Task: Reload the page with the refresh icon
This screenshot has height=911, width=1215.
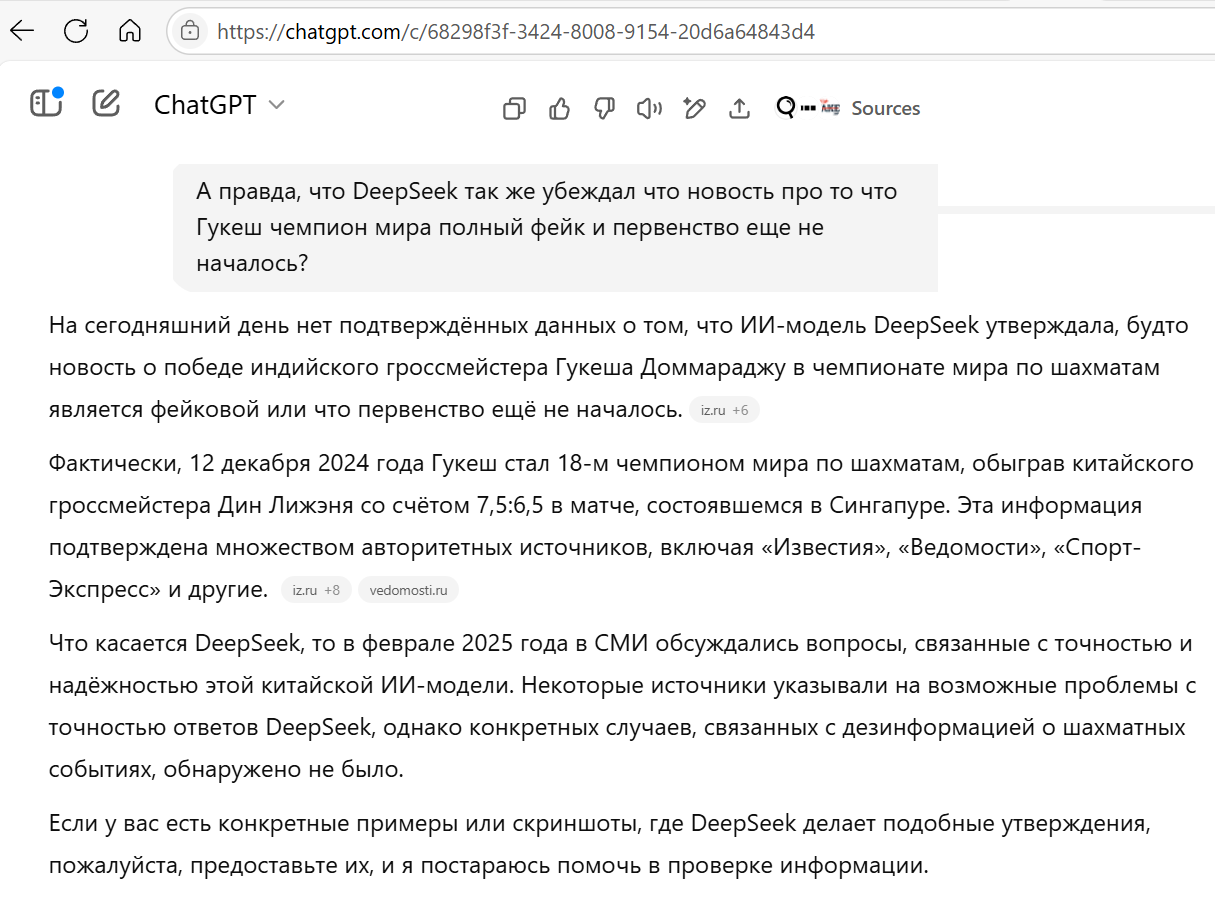Action: (76, 31)
